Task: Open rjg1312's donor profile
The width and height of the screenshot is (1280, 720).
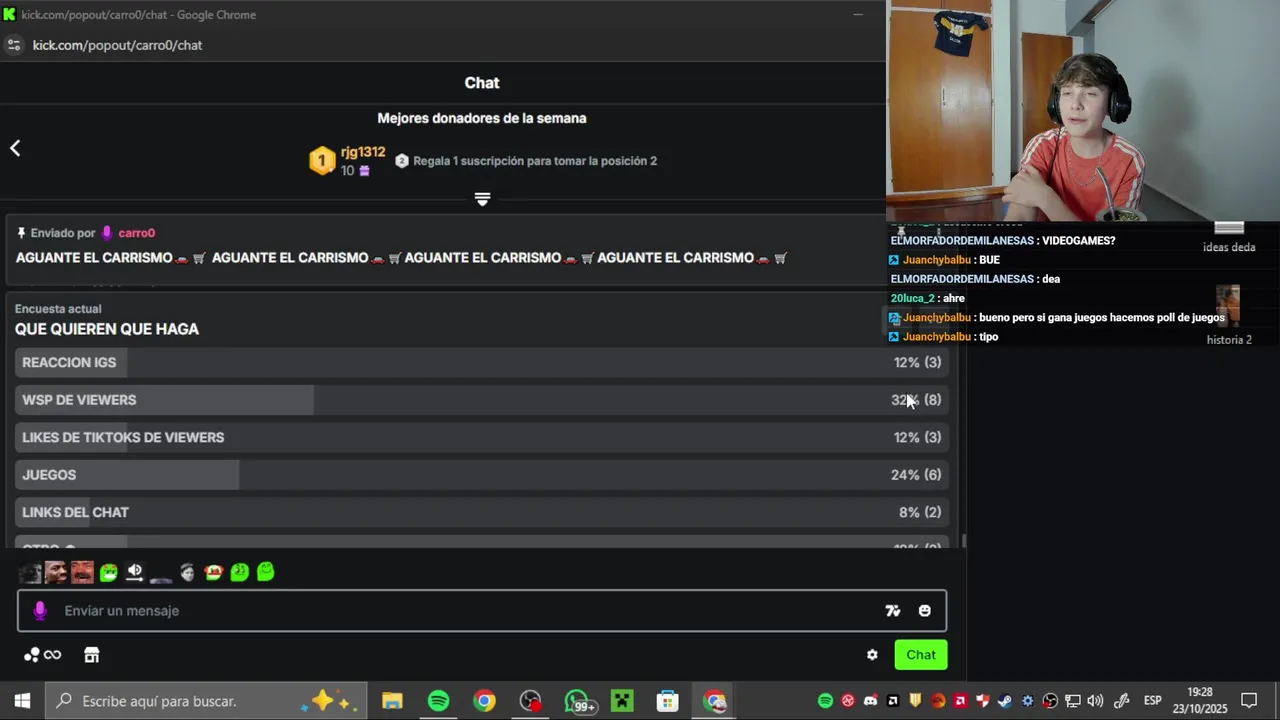Action: pos(362,152)
